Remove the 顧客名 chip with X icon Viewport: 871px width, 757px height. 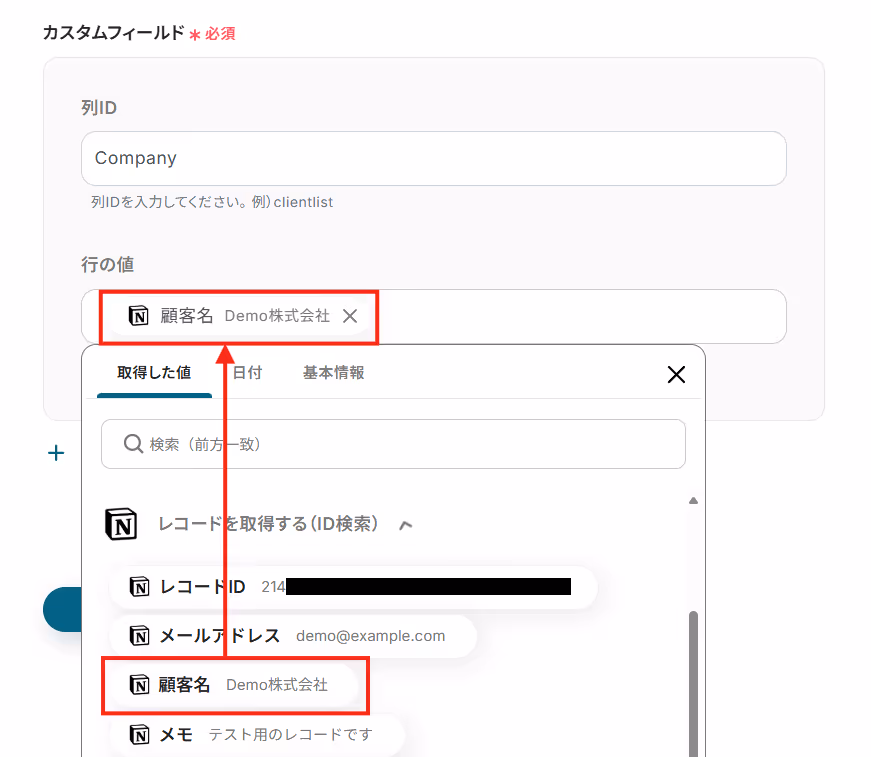pos(350,316)
